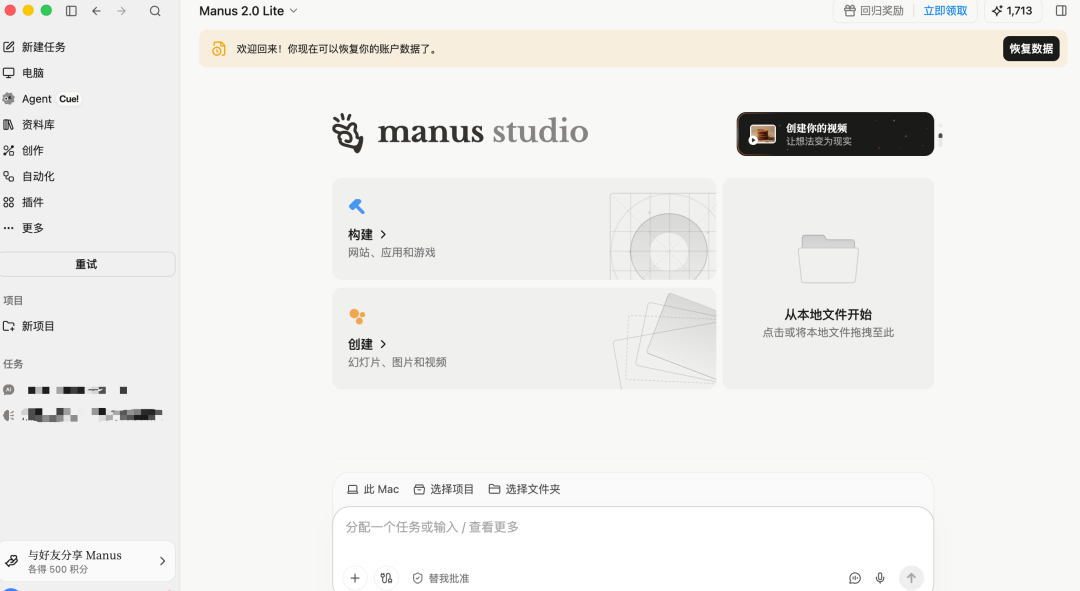This screenshot has width=1080, height=591.
Task: Open the Manus 2.0 Lite model dropdown
Action: (248, 11)
